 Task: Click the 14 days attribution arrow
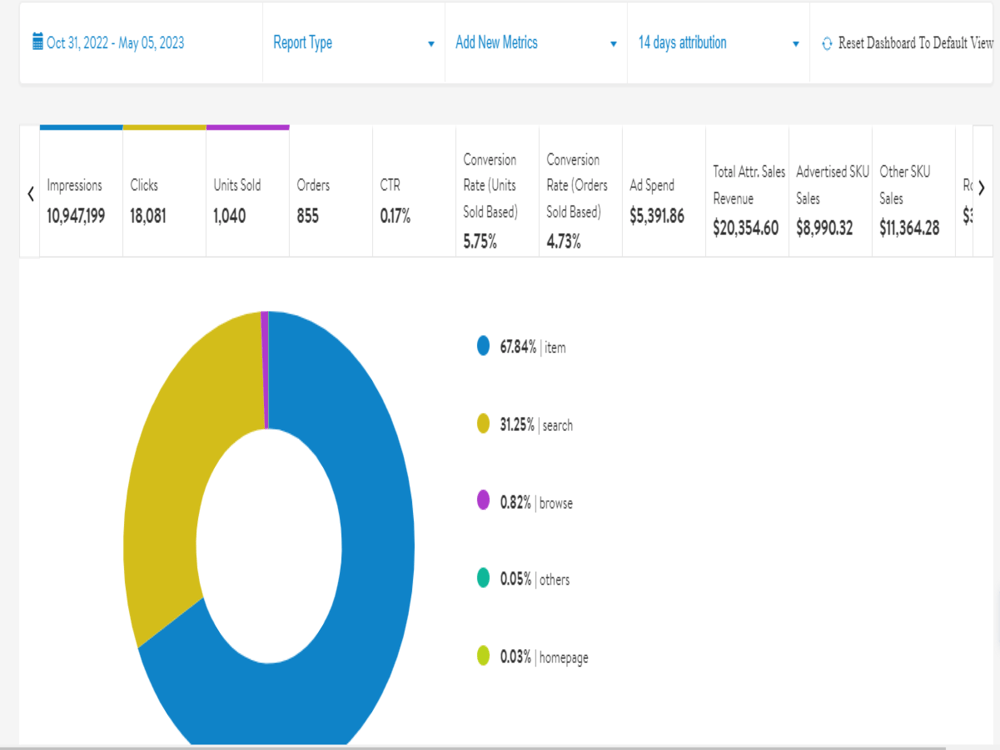click(x=796, y=44)
